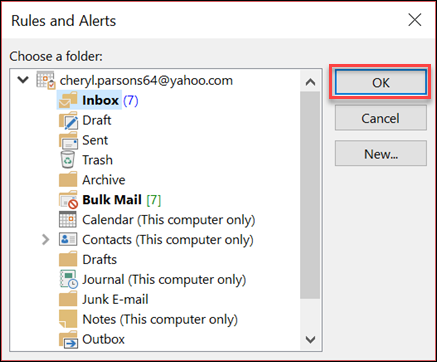Click the Bulk Mail blocked icon
The image size is (437, 362).
[68, 200]
